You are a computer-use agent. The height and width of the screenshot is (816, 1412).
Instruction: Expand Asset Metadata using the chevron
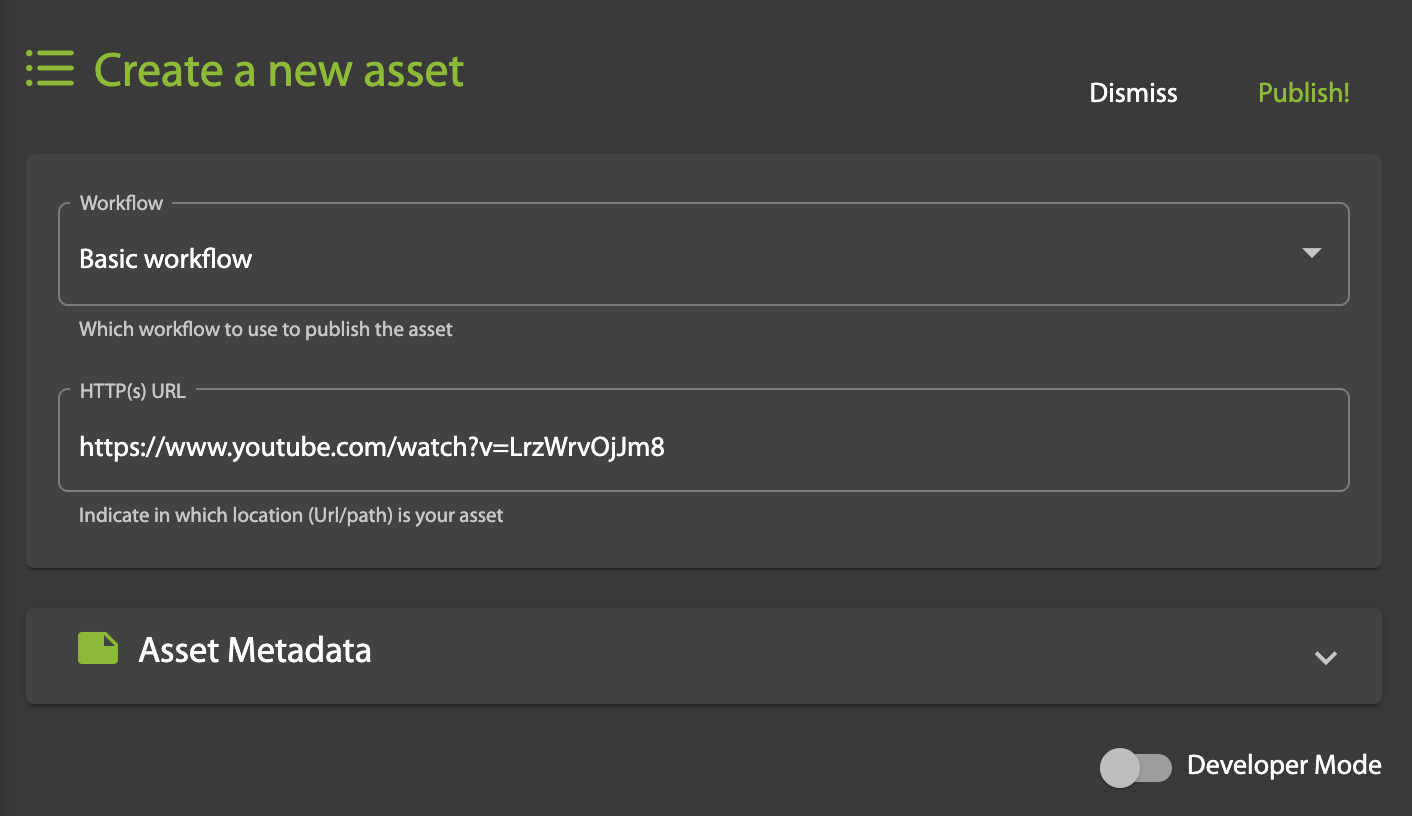(x=1326, y=657)
